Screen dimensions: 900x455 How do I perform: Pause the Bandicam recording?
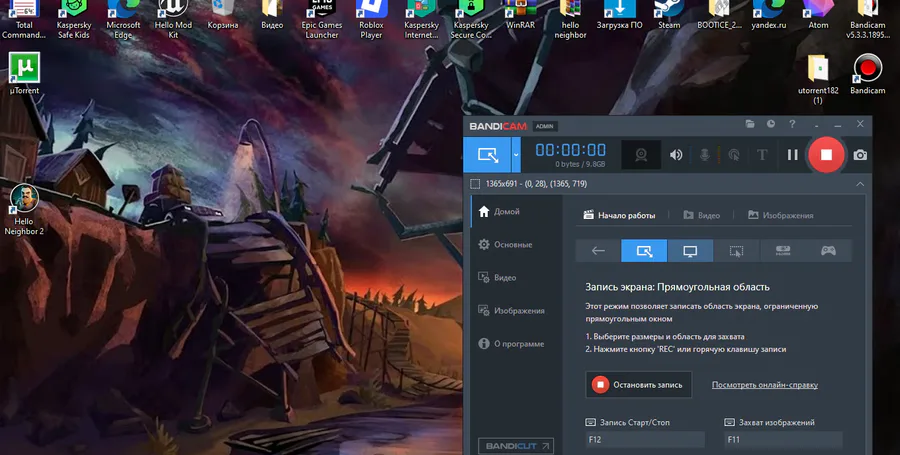pyautogui.click(x=793, y=155)
